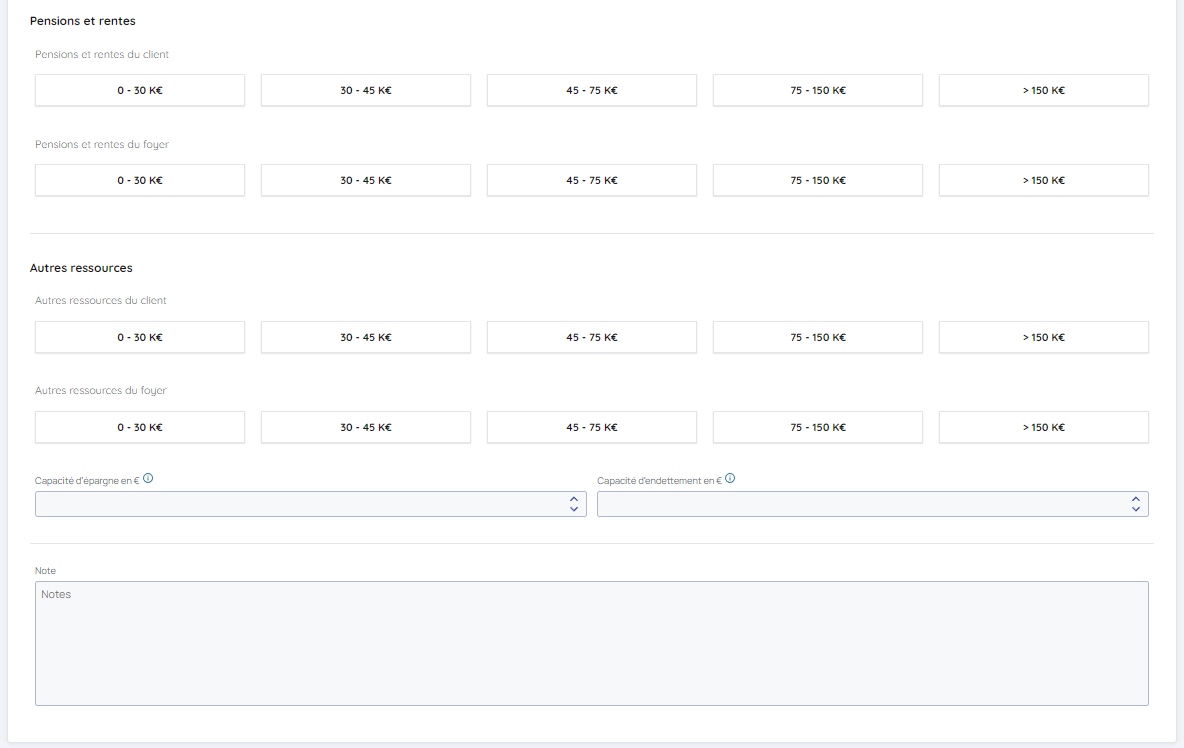Click info icon beside Capacité d'épargne label
Screen dimensions: 1184x748
point(148,479)
